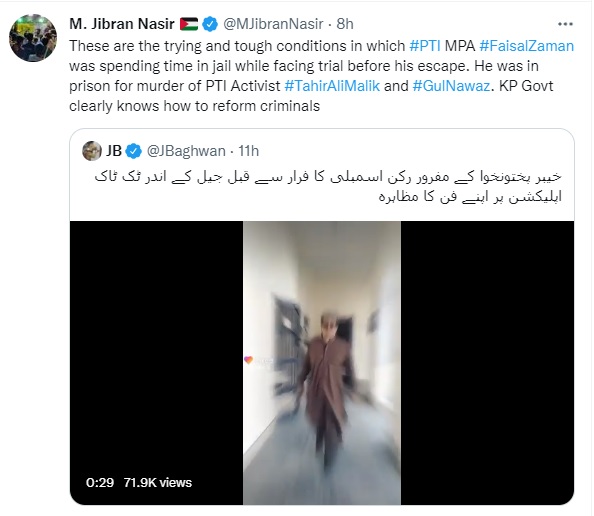
Task: Click the Palestine flag emoji in the name
Action: point(189,24)
